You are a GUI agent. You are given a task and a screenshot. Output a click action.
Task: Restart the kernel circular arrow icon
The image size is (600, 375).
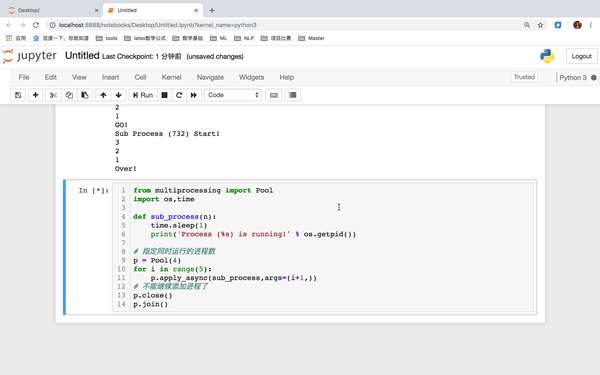(179, 95)
